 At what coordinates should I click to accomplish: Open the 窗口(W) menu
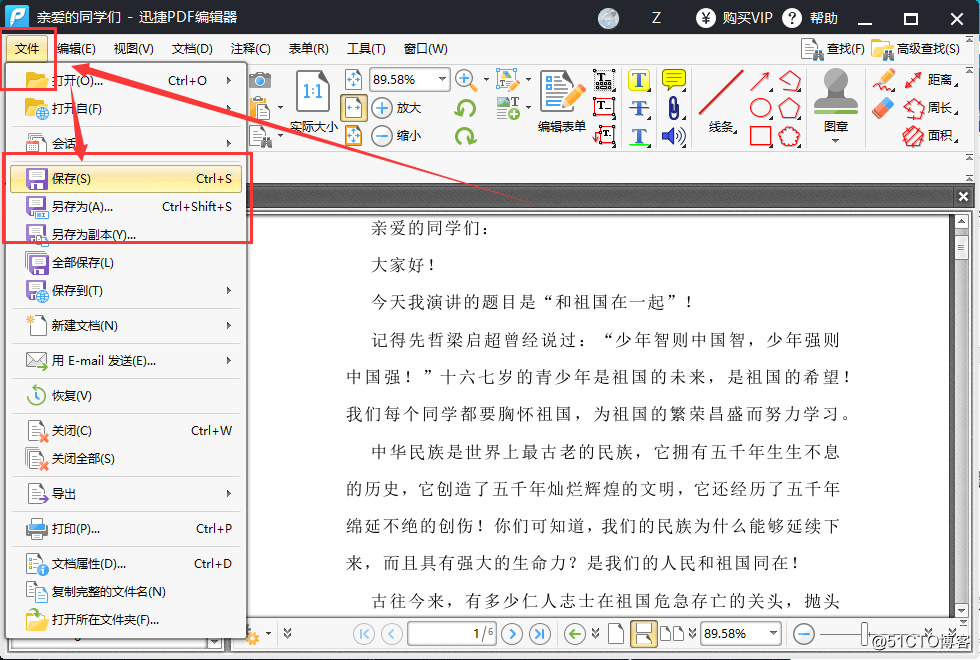[425, 49]
